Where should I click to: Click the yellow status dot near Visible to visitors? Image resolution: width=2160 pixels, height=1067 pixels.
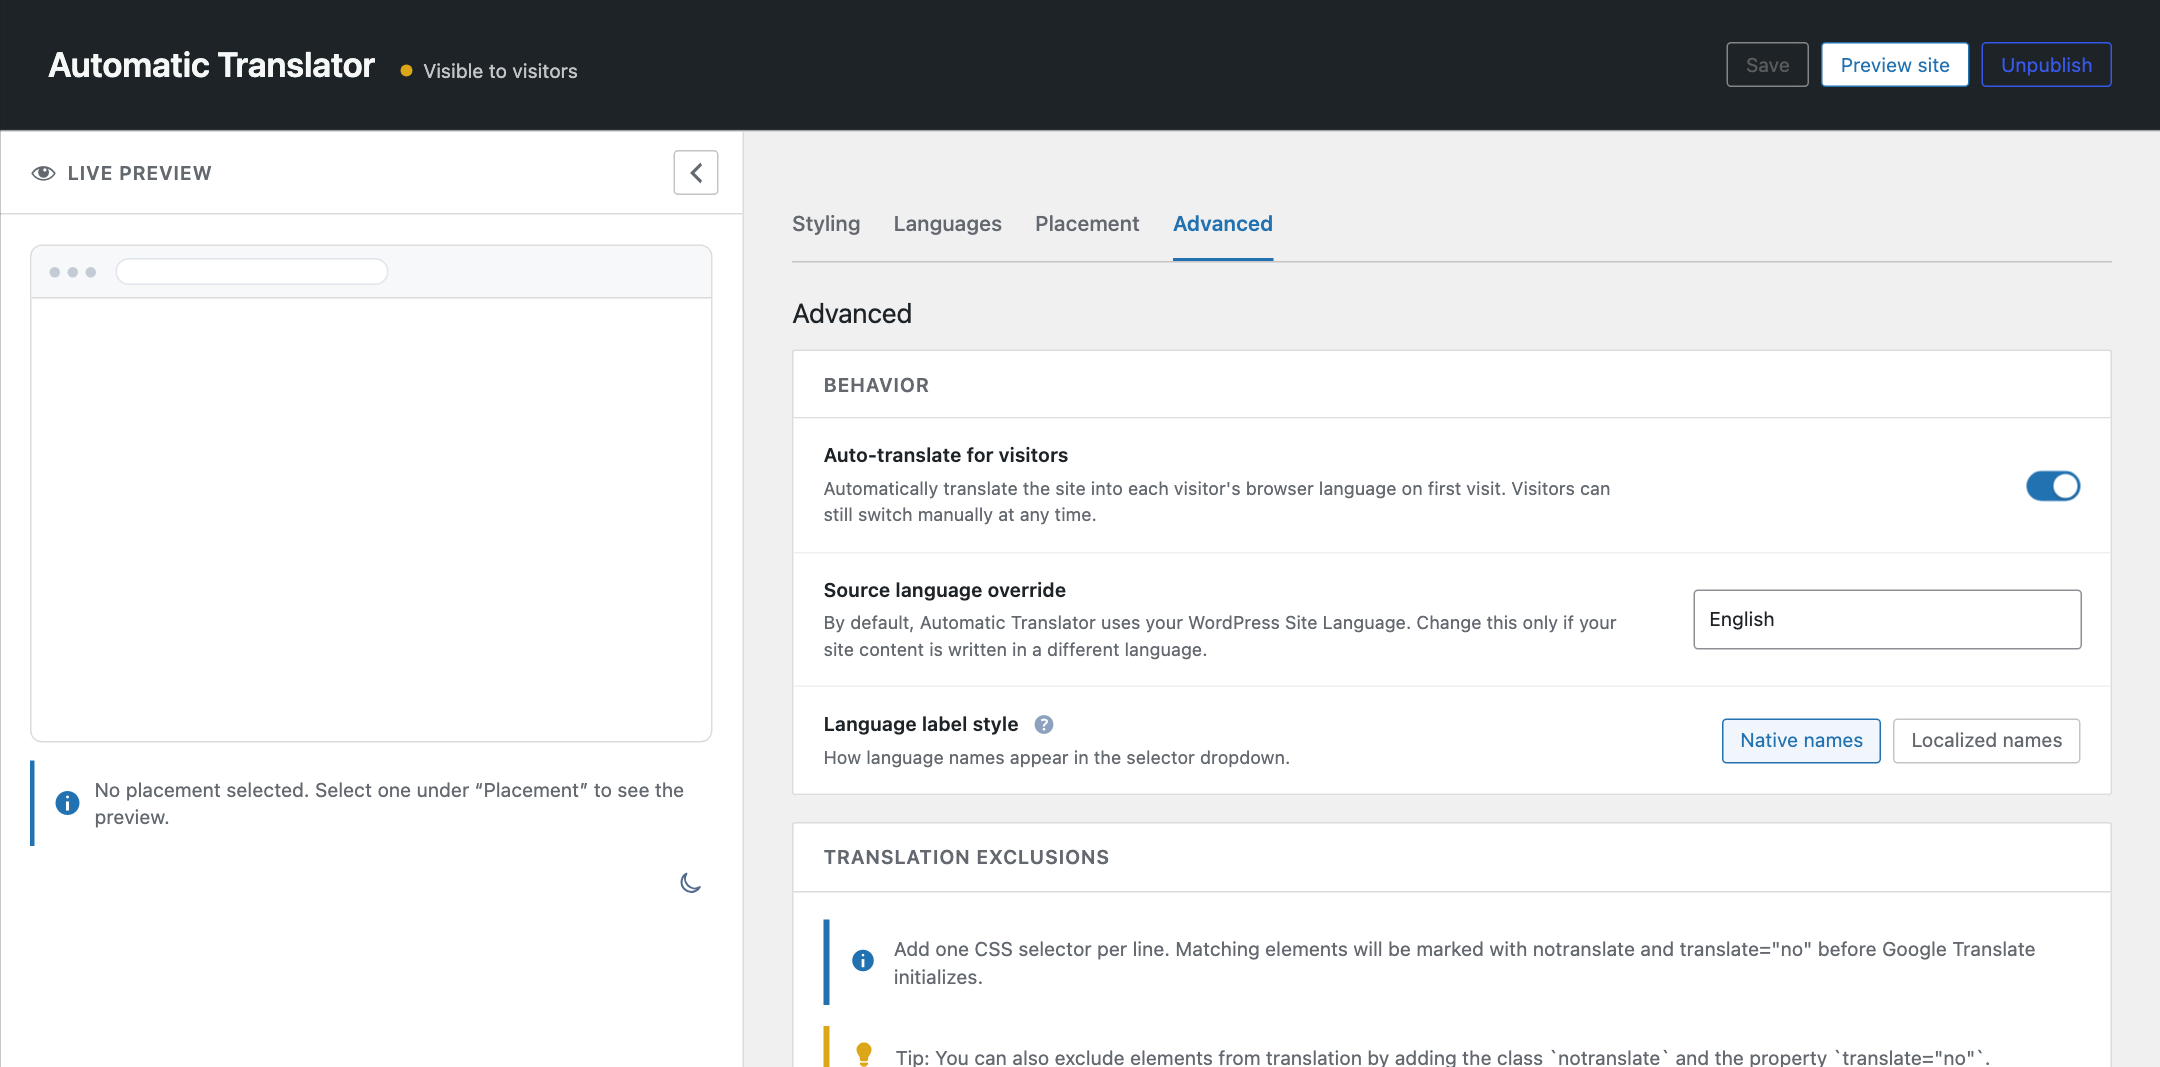406,71
